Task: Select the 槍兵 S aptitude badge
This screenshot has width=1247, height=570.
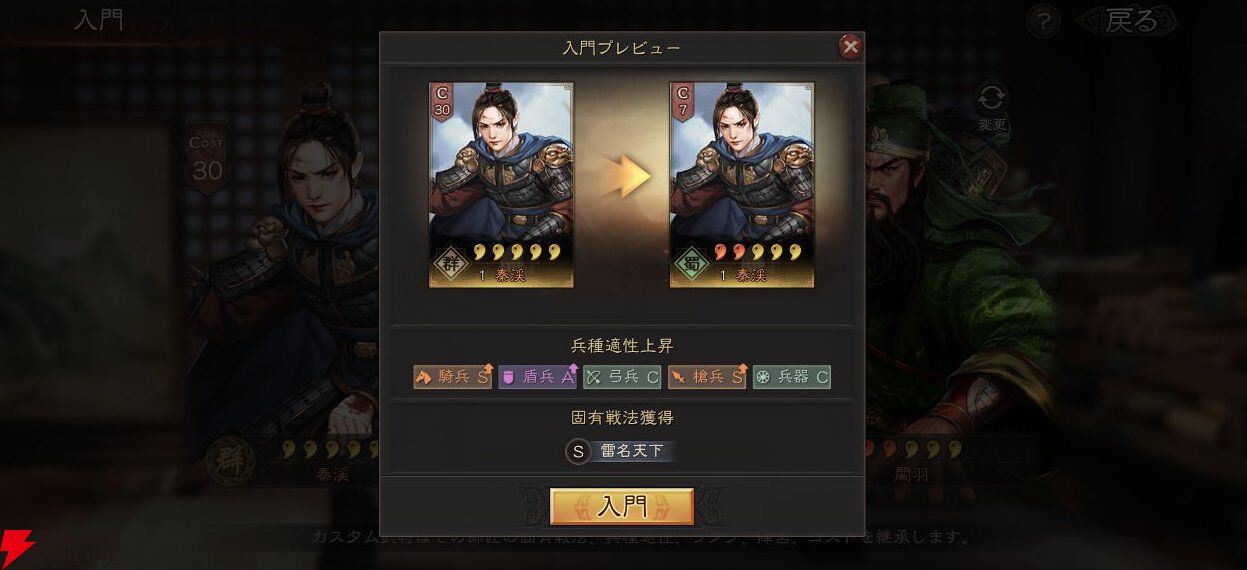Action: click(x=707, y=377)
